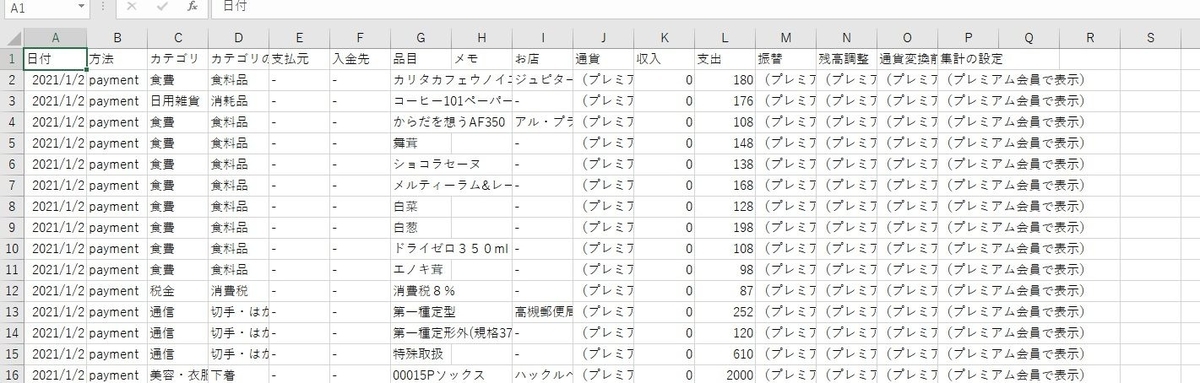Click the 白菜 item cell
Screen dimensions: 1200x383
coord(421,206)
